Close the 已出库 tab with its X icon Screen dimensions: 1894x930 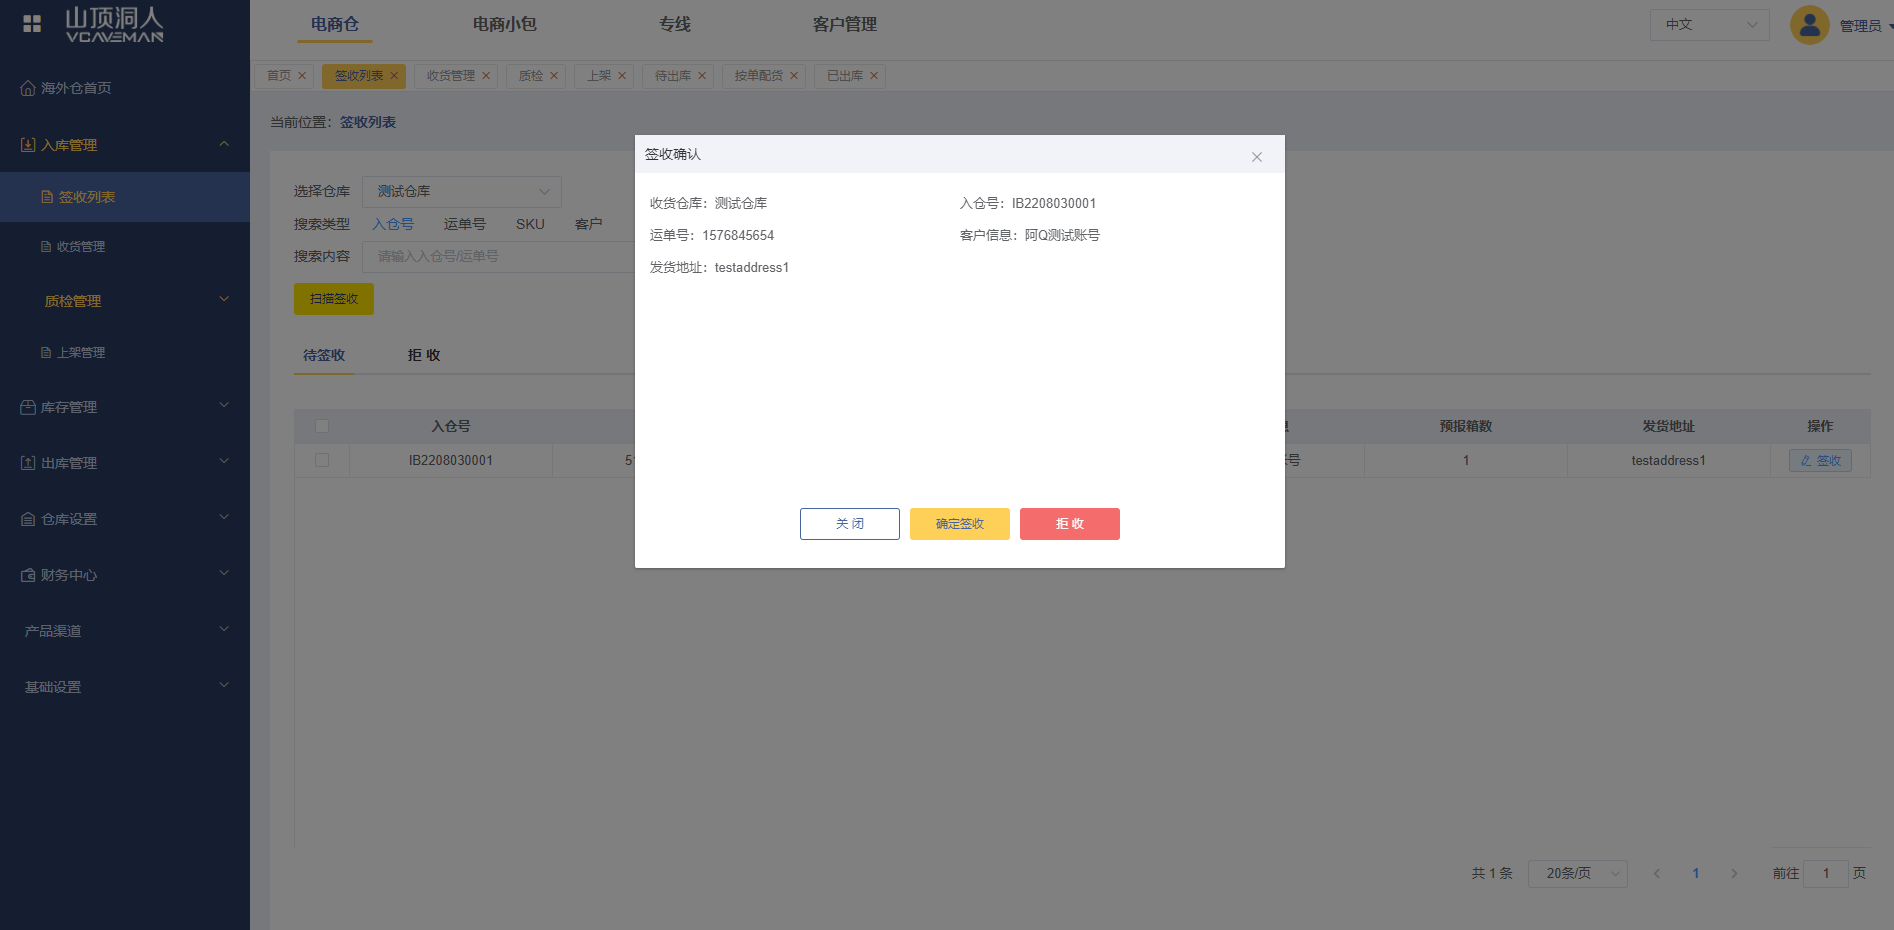pyautogui.click(x=874, y=76)
